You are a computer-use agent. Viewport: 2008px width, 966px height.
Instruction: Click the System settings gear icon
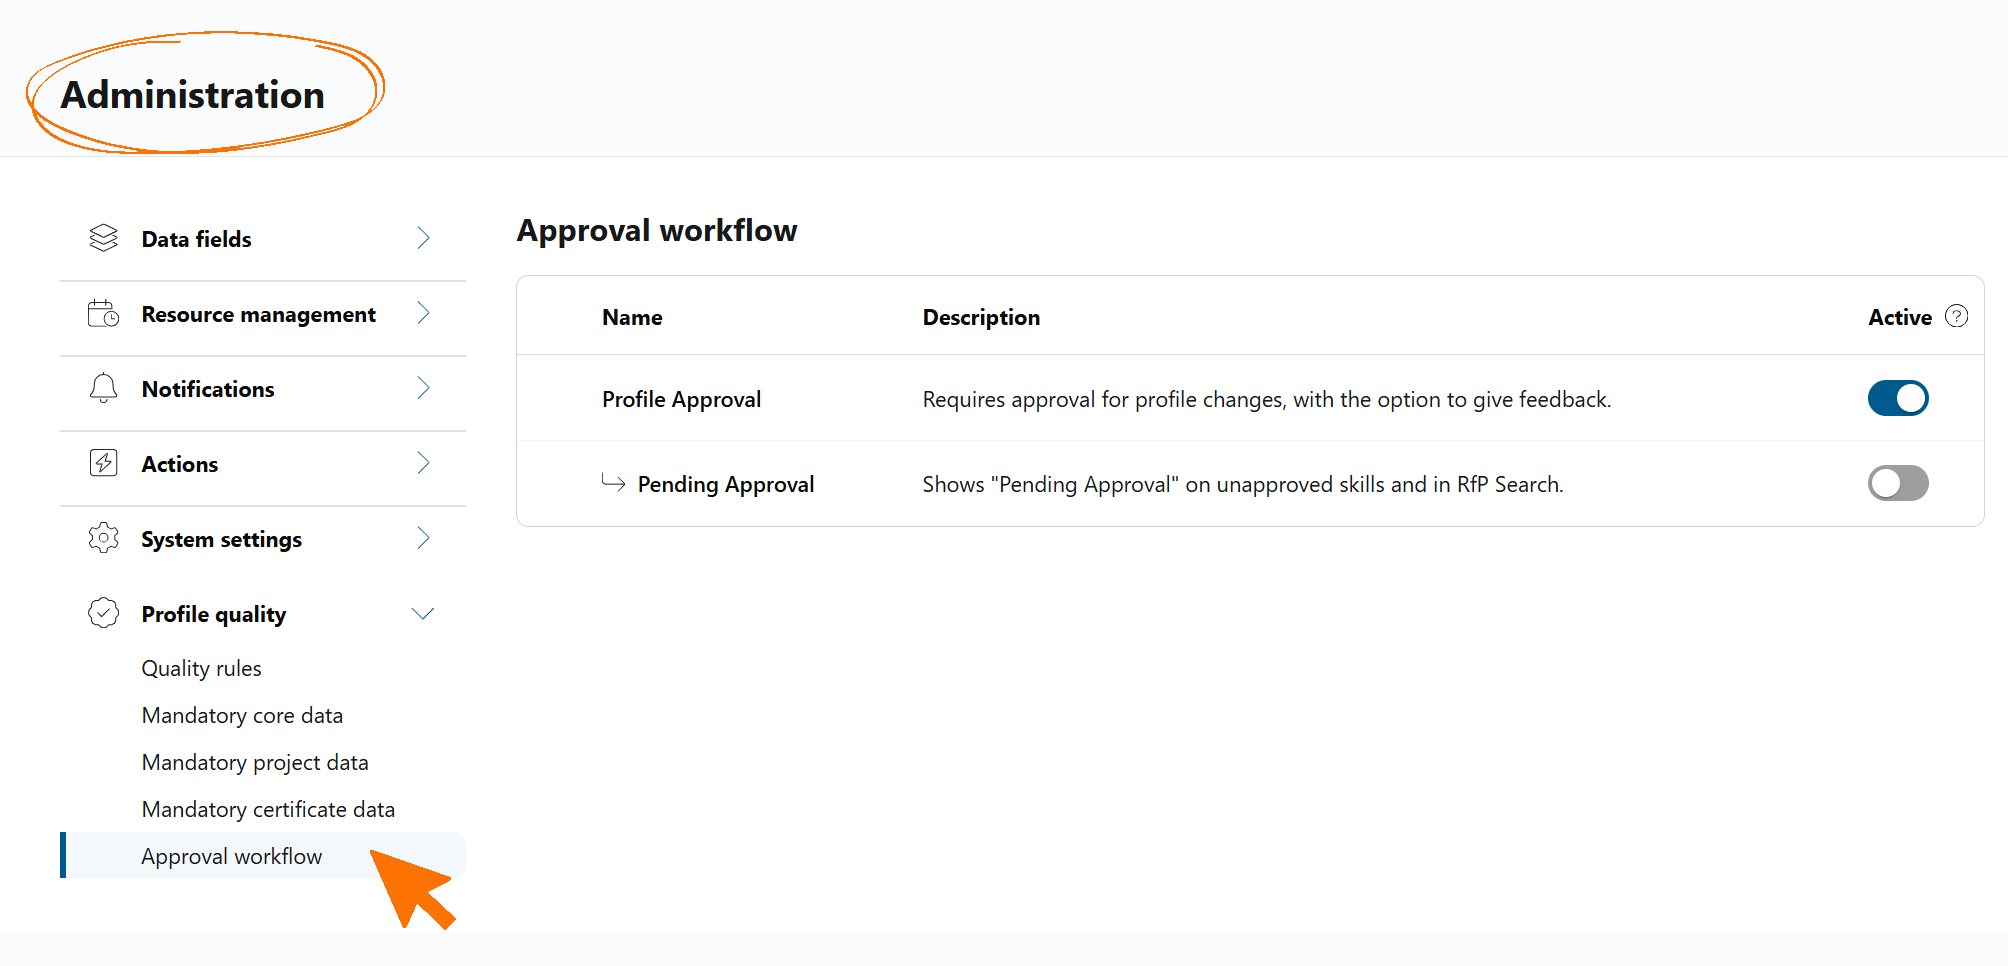pos(104,538)
